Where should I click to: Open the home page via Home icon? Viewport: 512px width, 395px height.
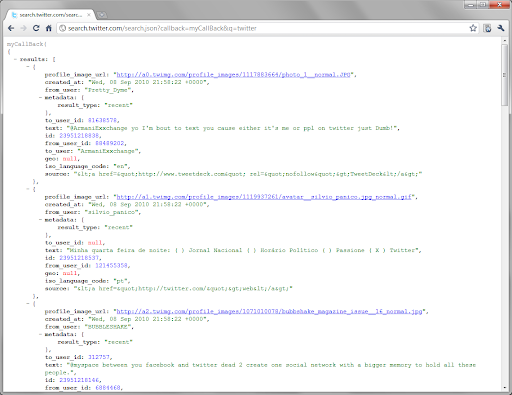pos(49,28)
